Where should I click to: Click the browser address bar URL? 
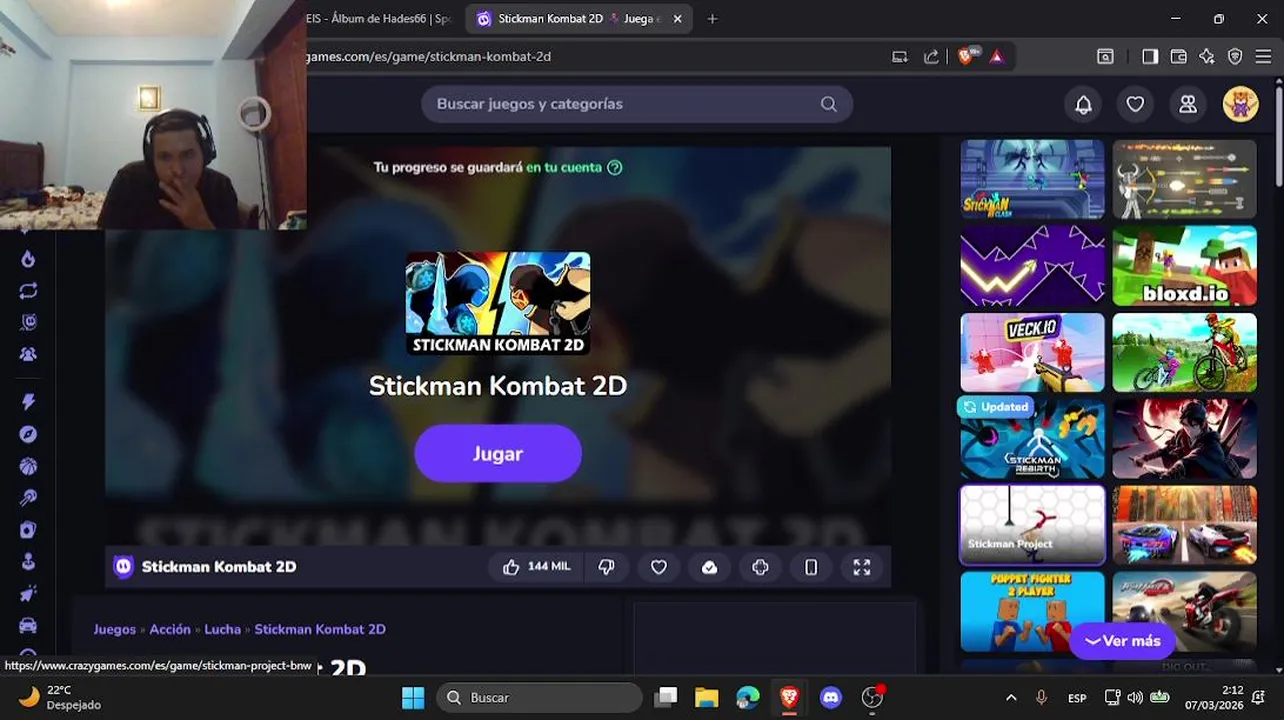click(x=429, y=57)
